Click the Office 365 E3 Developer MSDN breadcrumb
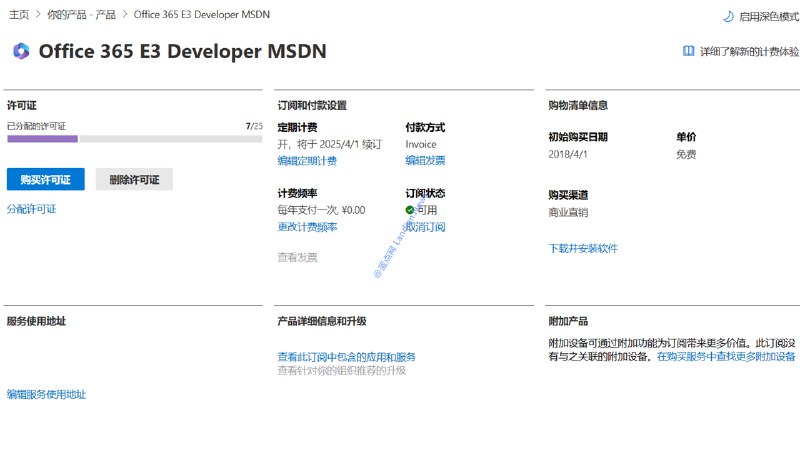 (x=202, y=15)
